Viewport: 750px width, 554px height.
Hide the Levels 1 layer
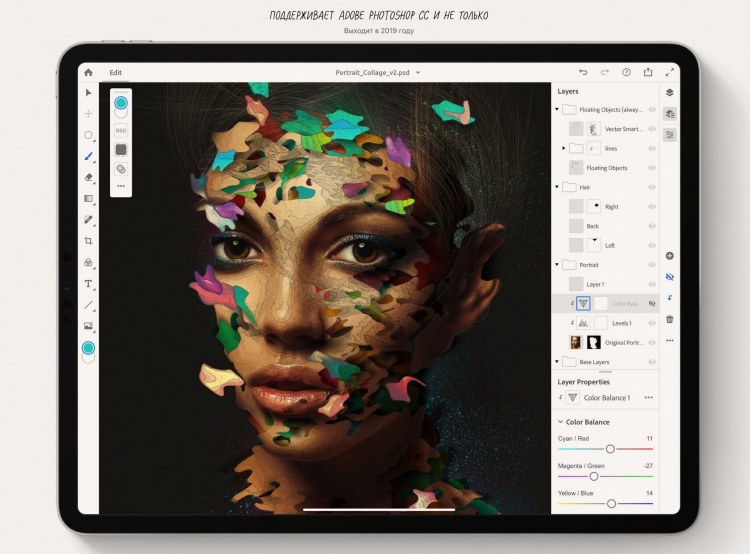point(651,323)
